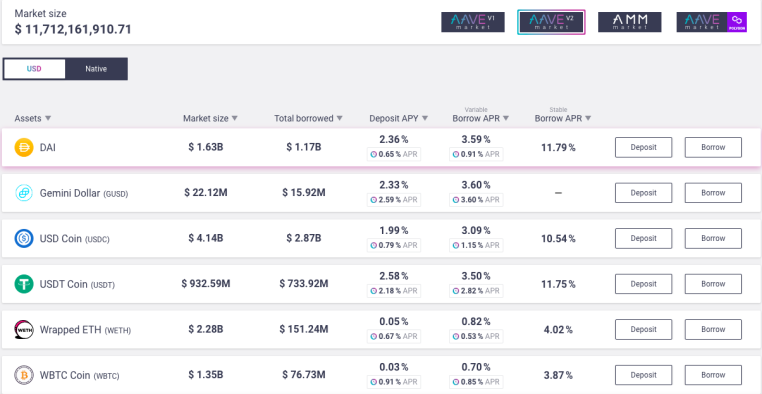
Task: Click the Gemini Dollar GUSD icon
Action: (x=24, y=193)
